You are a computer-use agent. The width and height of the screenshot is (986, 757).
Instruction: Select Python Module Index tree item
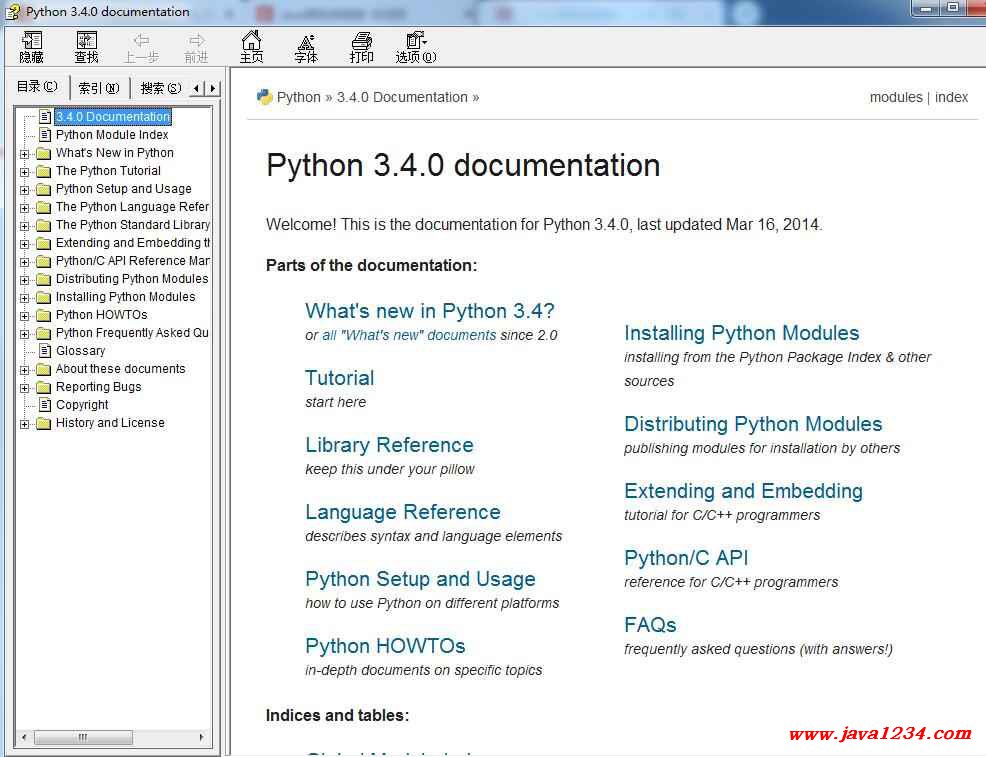(112, 135)
